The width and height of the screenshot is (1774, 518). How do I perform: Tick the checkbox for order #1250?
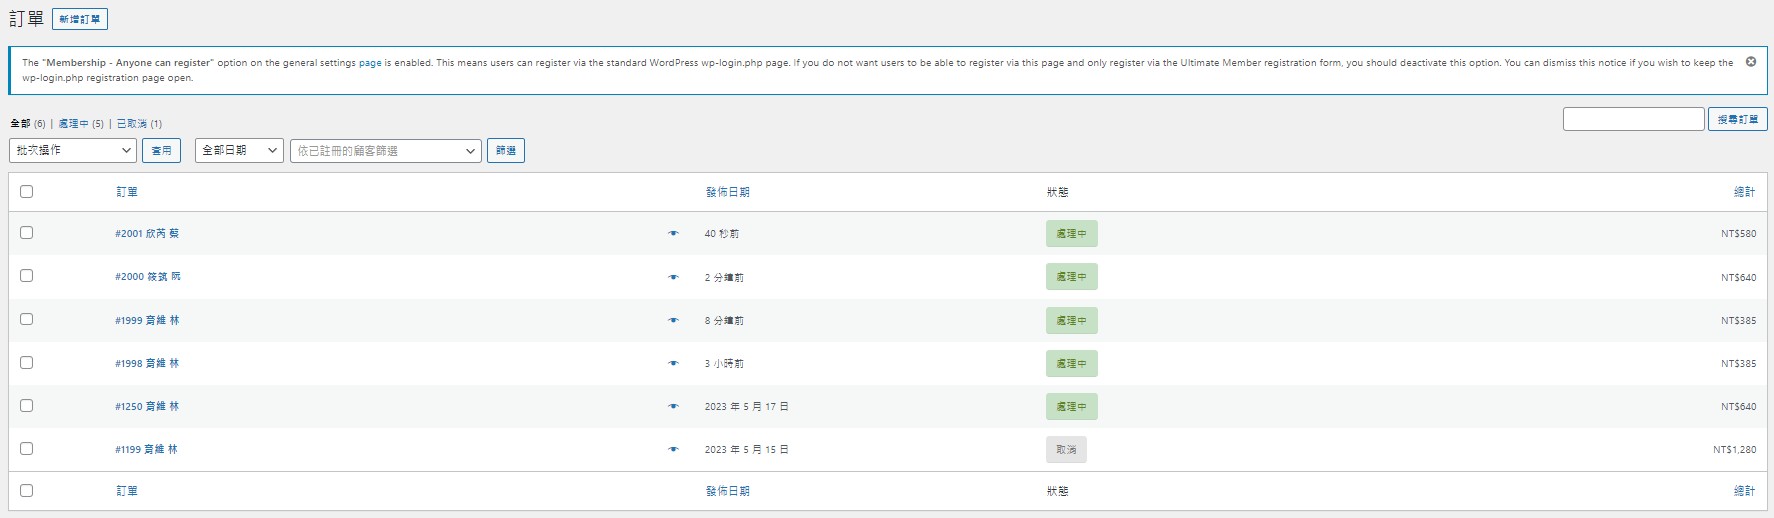[x=27, y=406]
